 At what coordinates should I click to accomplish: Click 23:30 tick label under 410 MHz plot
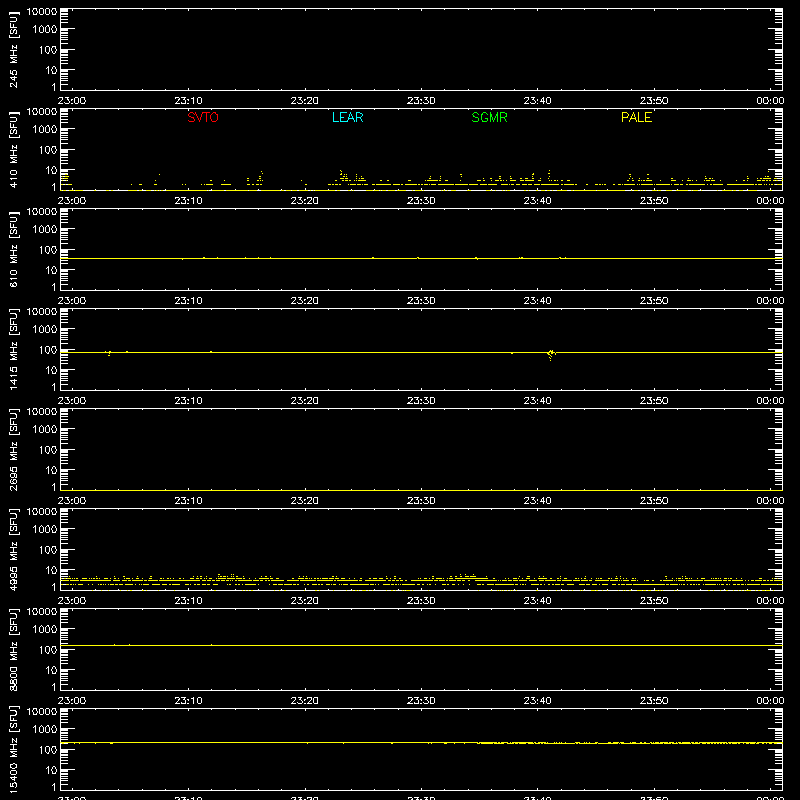(421, 201)
